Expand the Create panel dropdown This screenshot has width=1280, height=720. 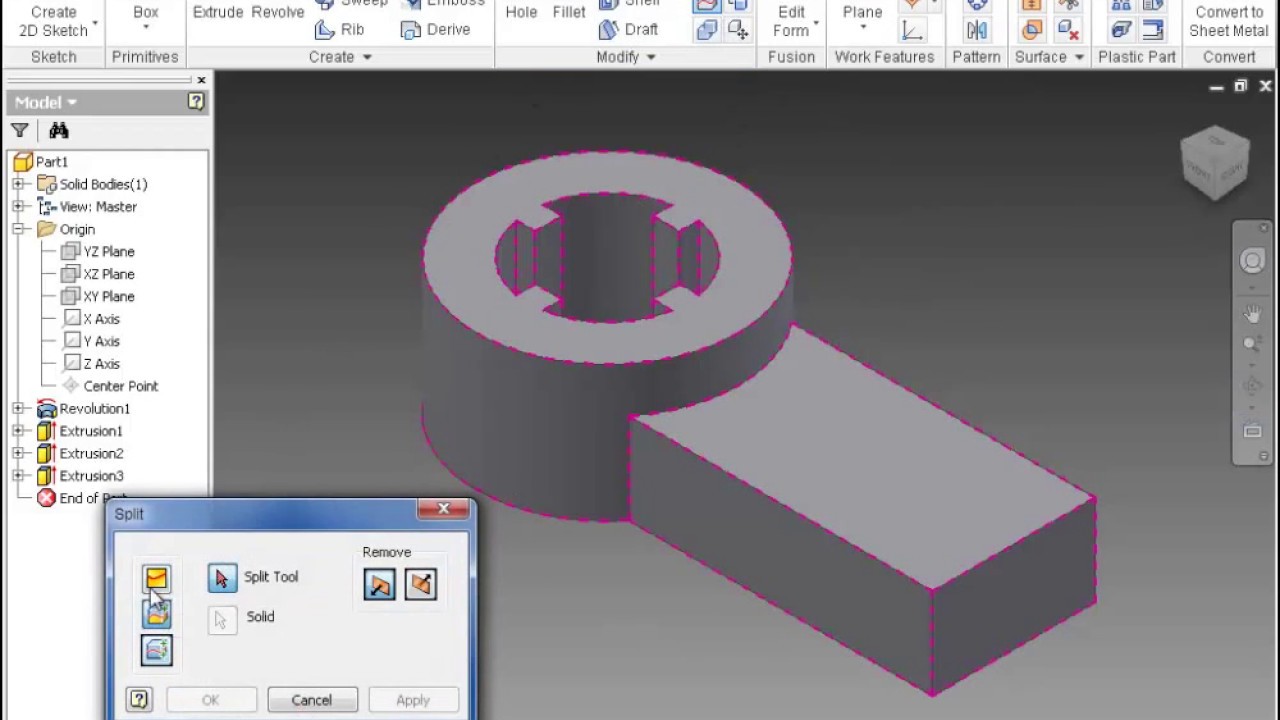coord(340,57)
